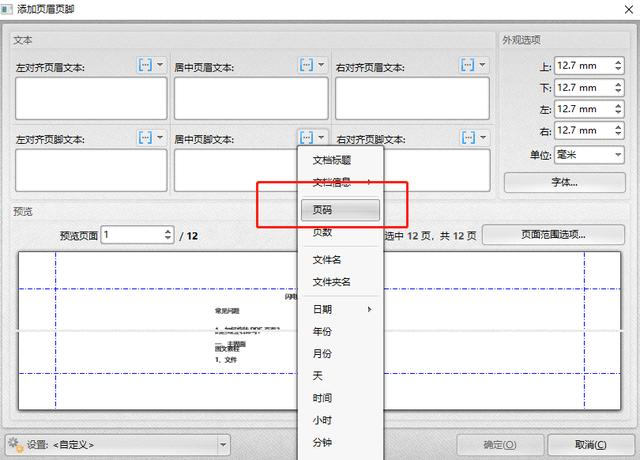Focus the 左对齐页眉文本 text box
640x460 pixels.
click(x=91, y=98)
